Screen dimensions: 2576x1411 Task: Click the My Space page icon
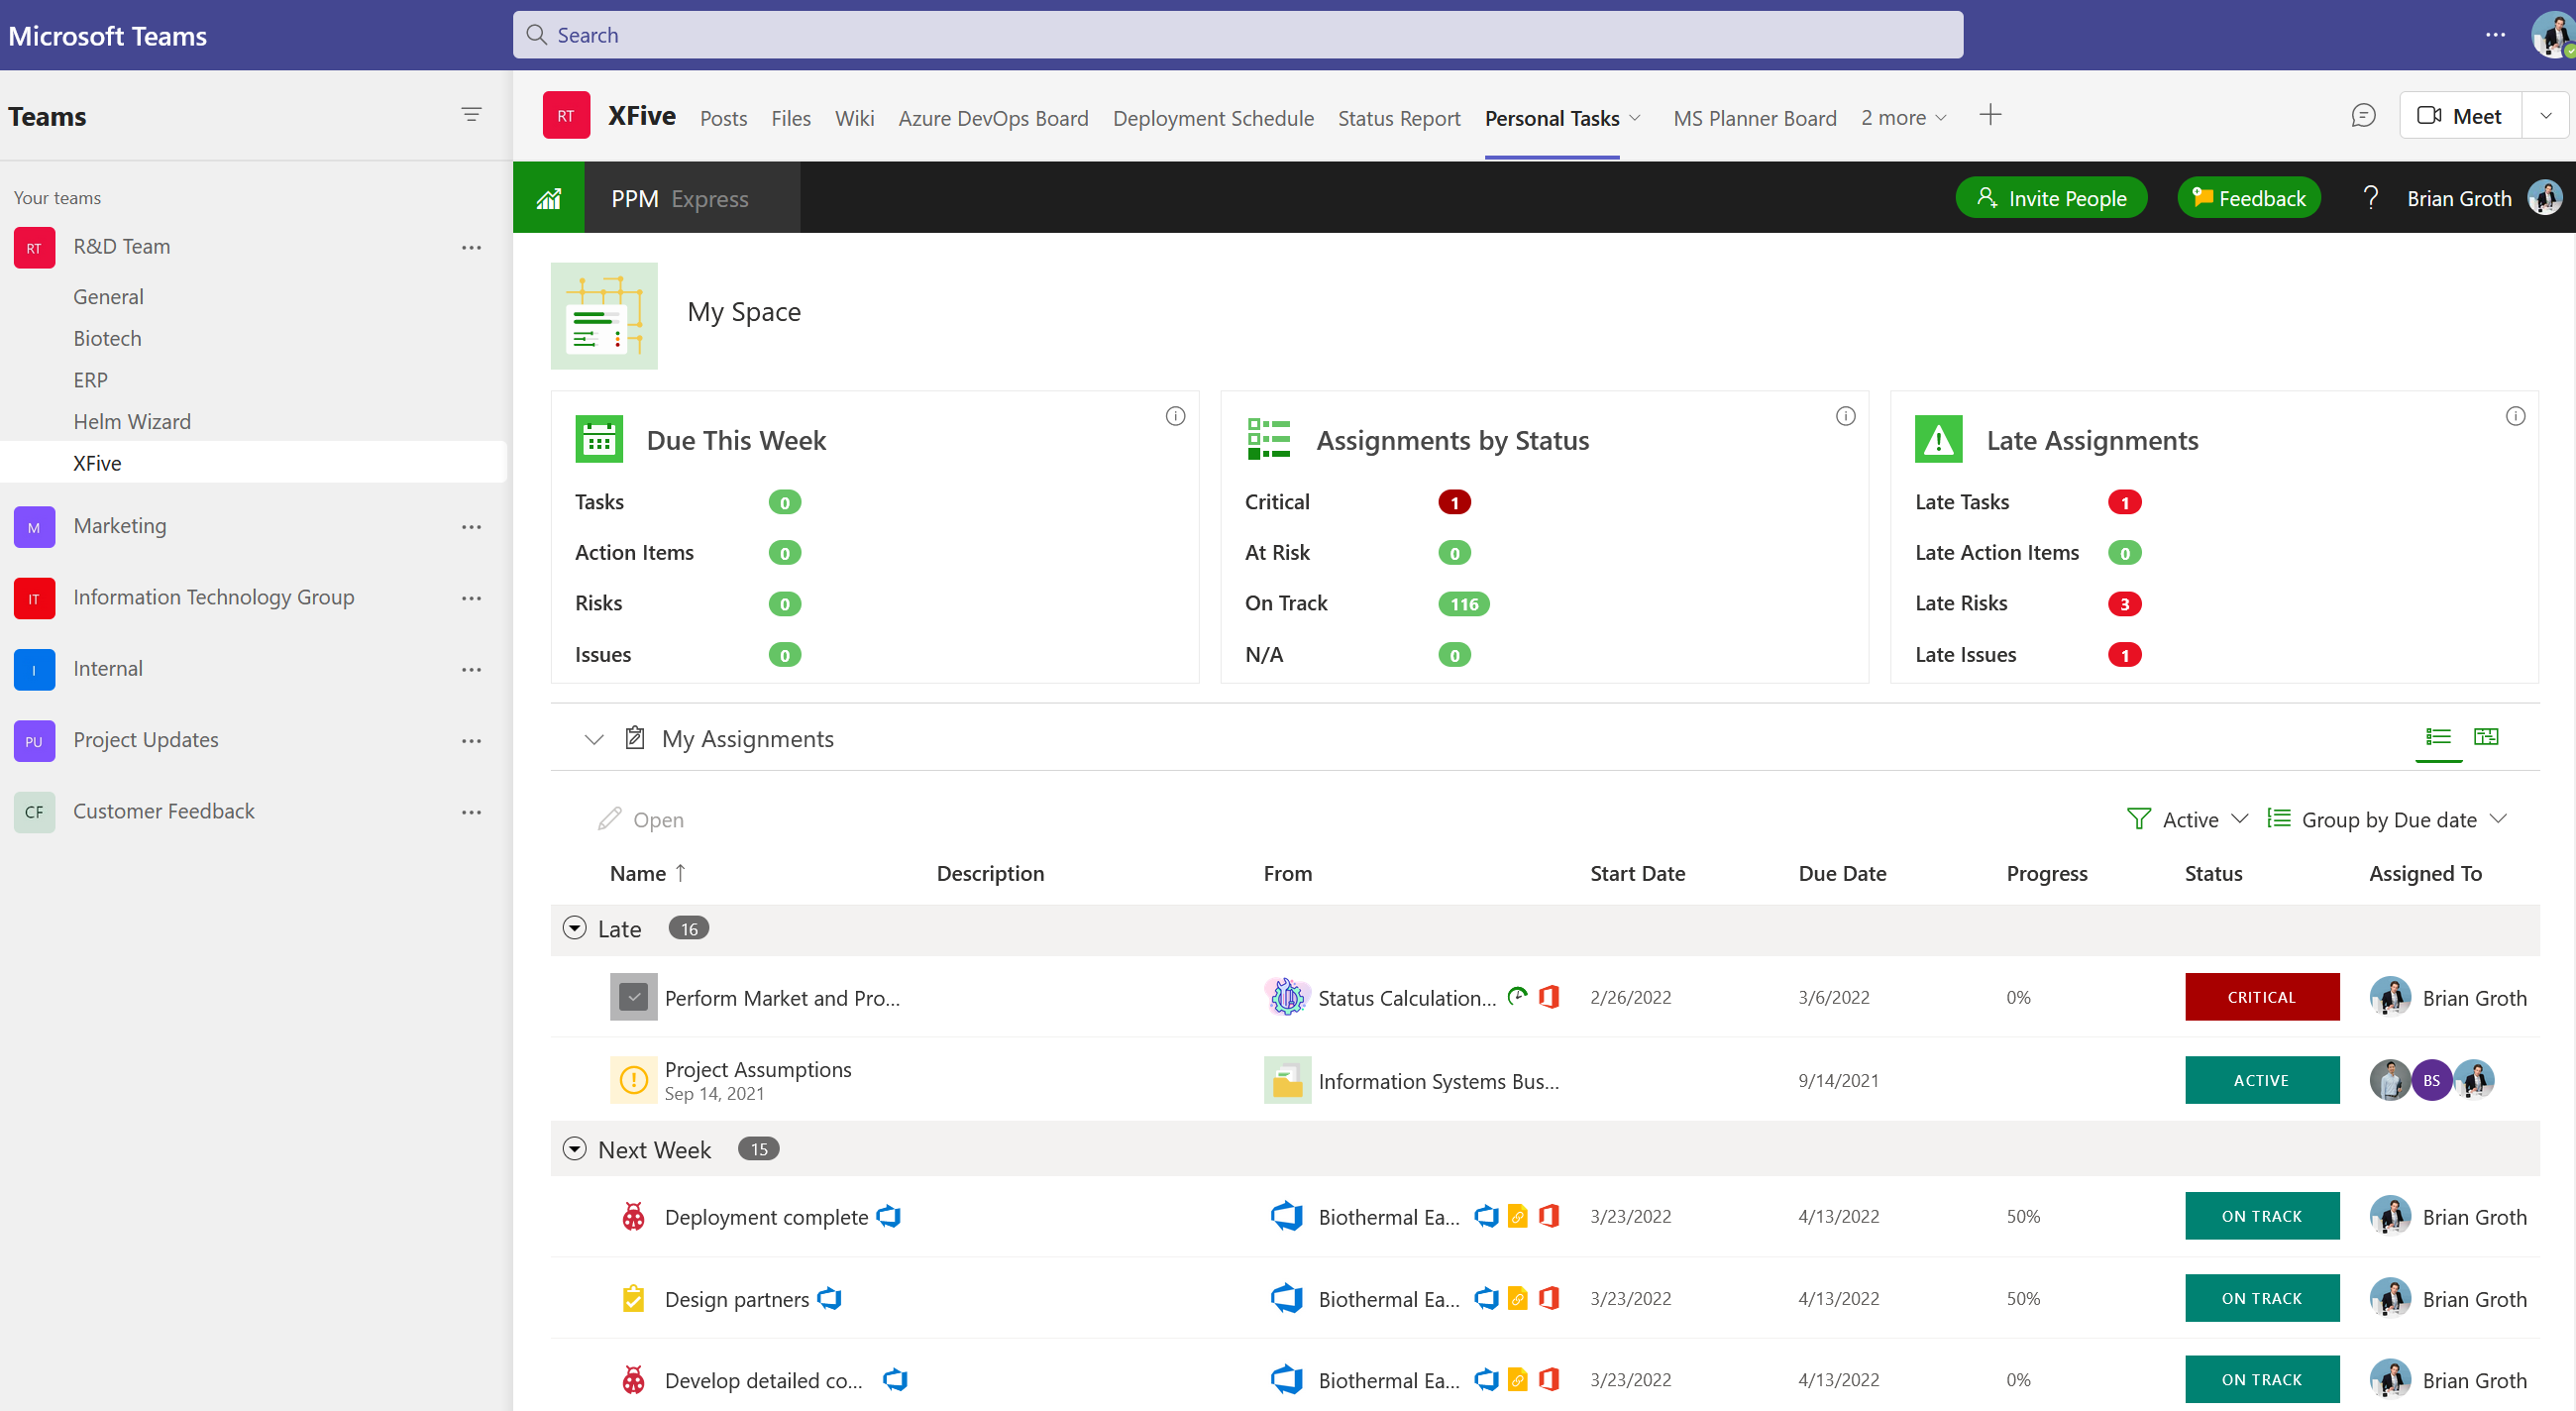[x=604, y=316]
